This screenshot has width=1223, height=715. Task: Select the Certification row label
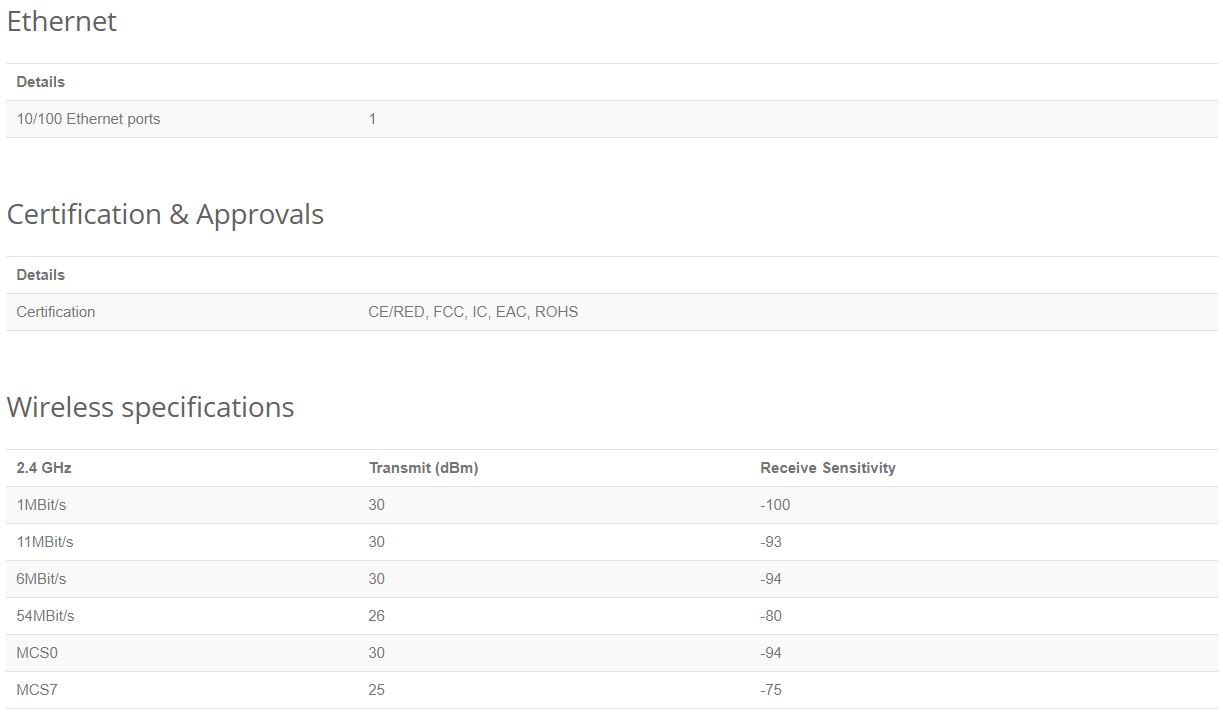tap(56, 312)
